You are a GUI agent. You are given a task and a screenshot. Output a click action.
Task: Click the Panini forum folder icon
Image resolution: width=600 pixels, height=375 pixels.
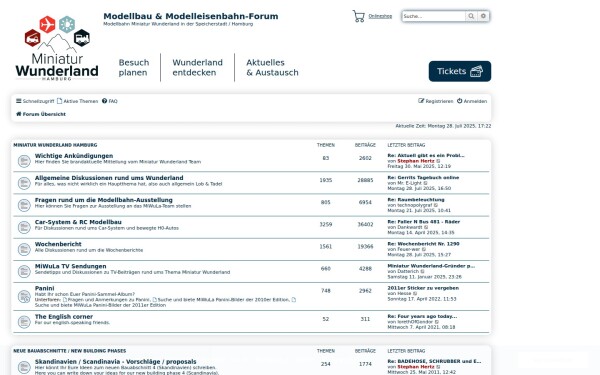(x=24, y=297)
